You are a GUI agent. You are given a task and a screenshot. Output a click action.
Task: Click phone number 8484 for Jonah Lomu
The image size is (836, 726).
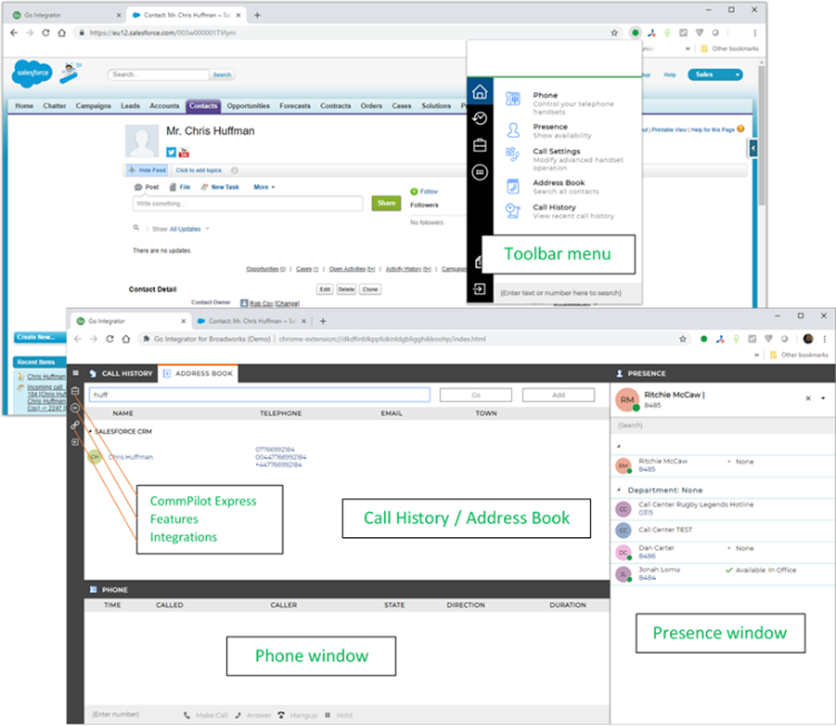tap(647, 577)
